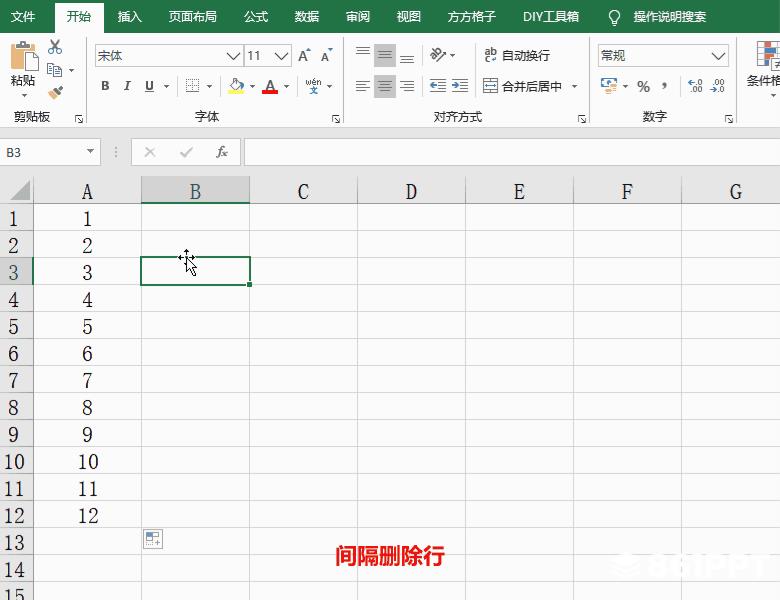Click the 操作说明搜索 search box
Screen dimensions: 780x600
pos(669,16)
